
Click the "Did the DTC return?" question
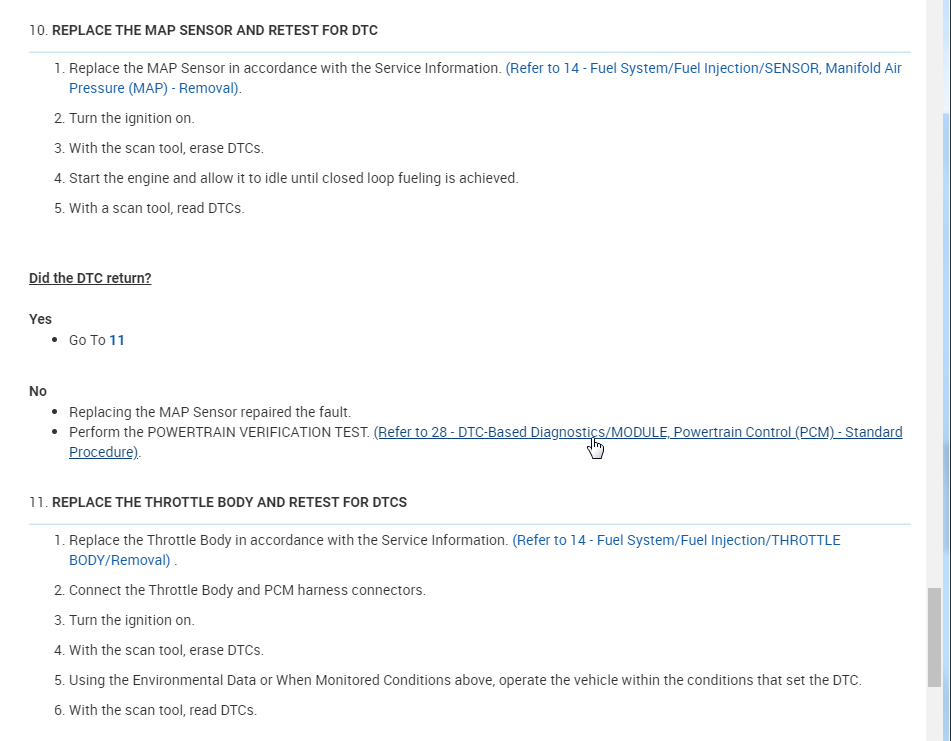[x=90, y=278]
